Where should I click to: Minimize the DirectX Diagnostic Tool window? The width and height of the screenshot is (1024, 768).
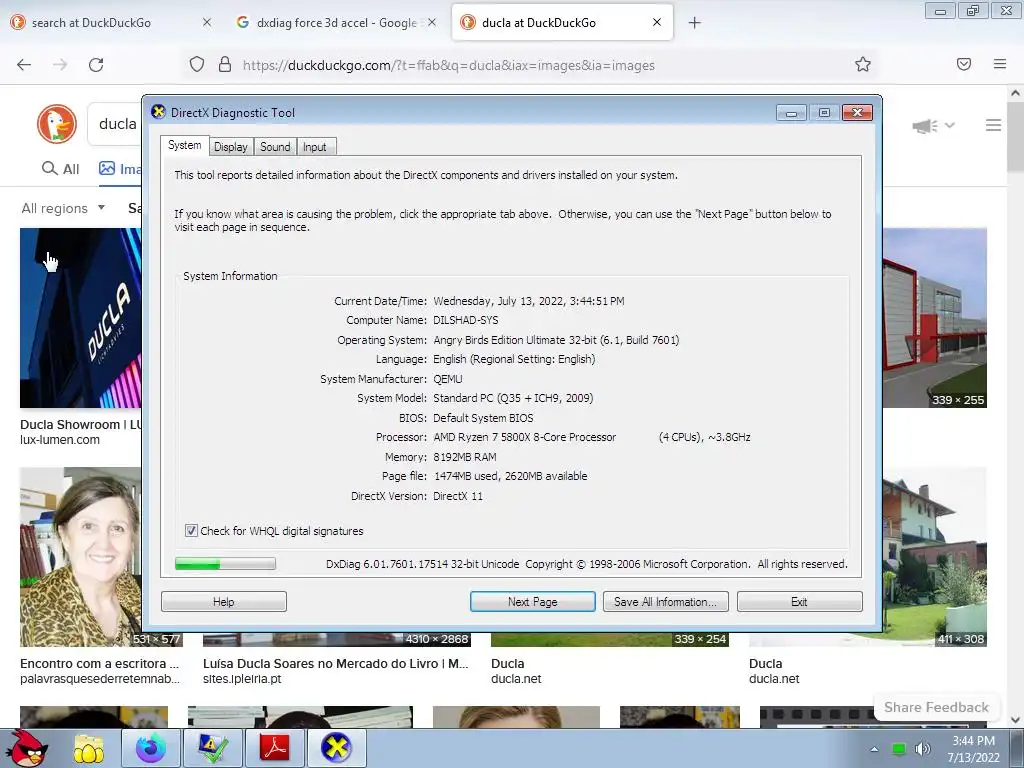pos(791,112)
